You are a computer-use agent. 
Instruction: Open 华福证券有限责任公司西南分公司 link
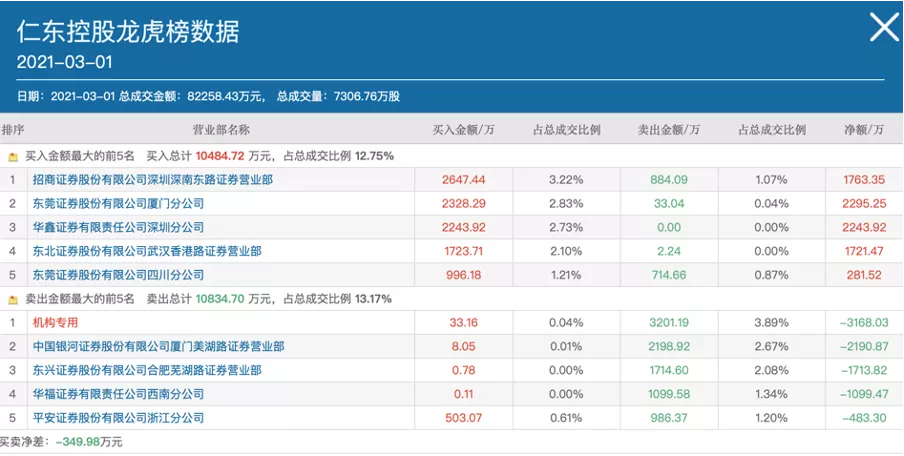[x=118, y=394]
